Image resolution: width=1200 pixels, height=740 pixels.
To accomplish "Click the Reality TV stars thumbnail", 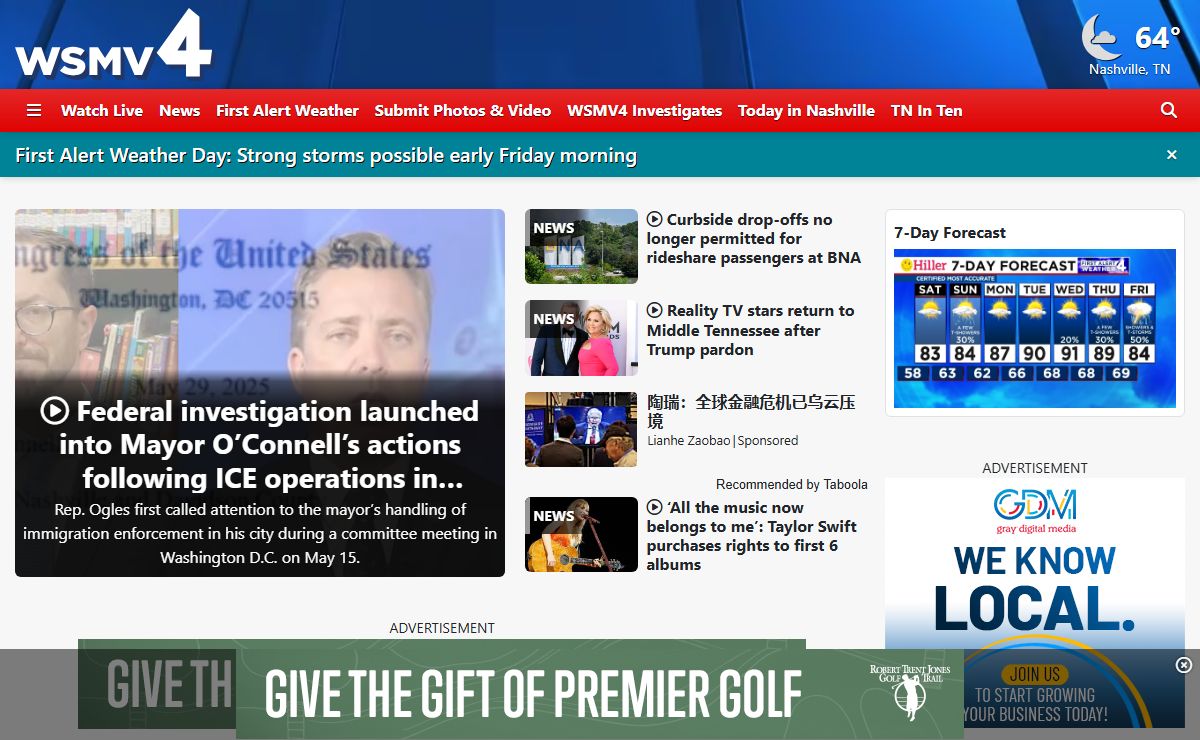I will pyautogui.click(x=581, y=338).
